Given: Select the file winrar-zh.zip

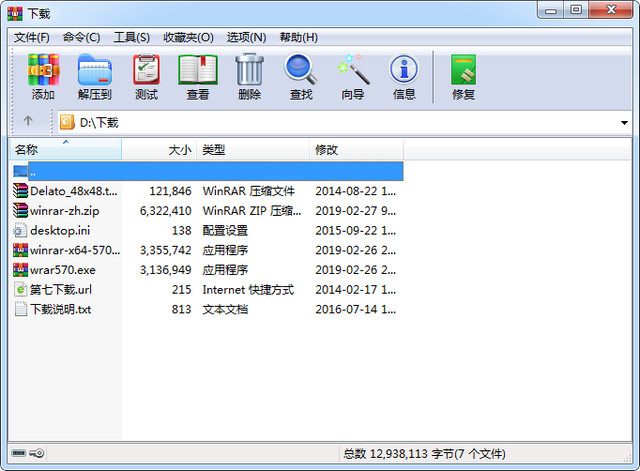Looking at the screenshot, I should (x=64, y=211).
